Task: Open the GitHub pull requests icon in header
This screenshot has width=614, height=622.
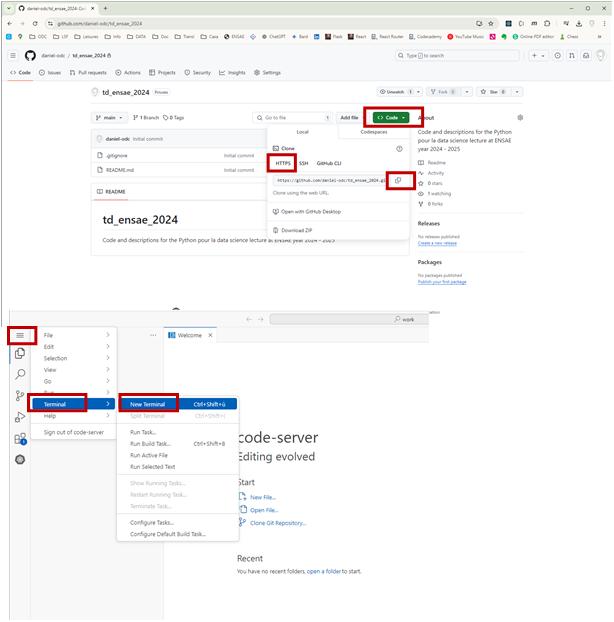Action: 572,56
